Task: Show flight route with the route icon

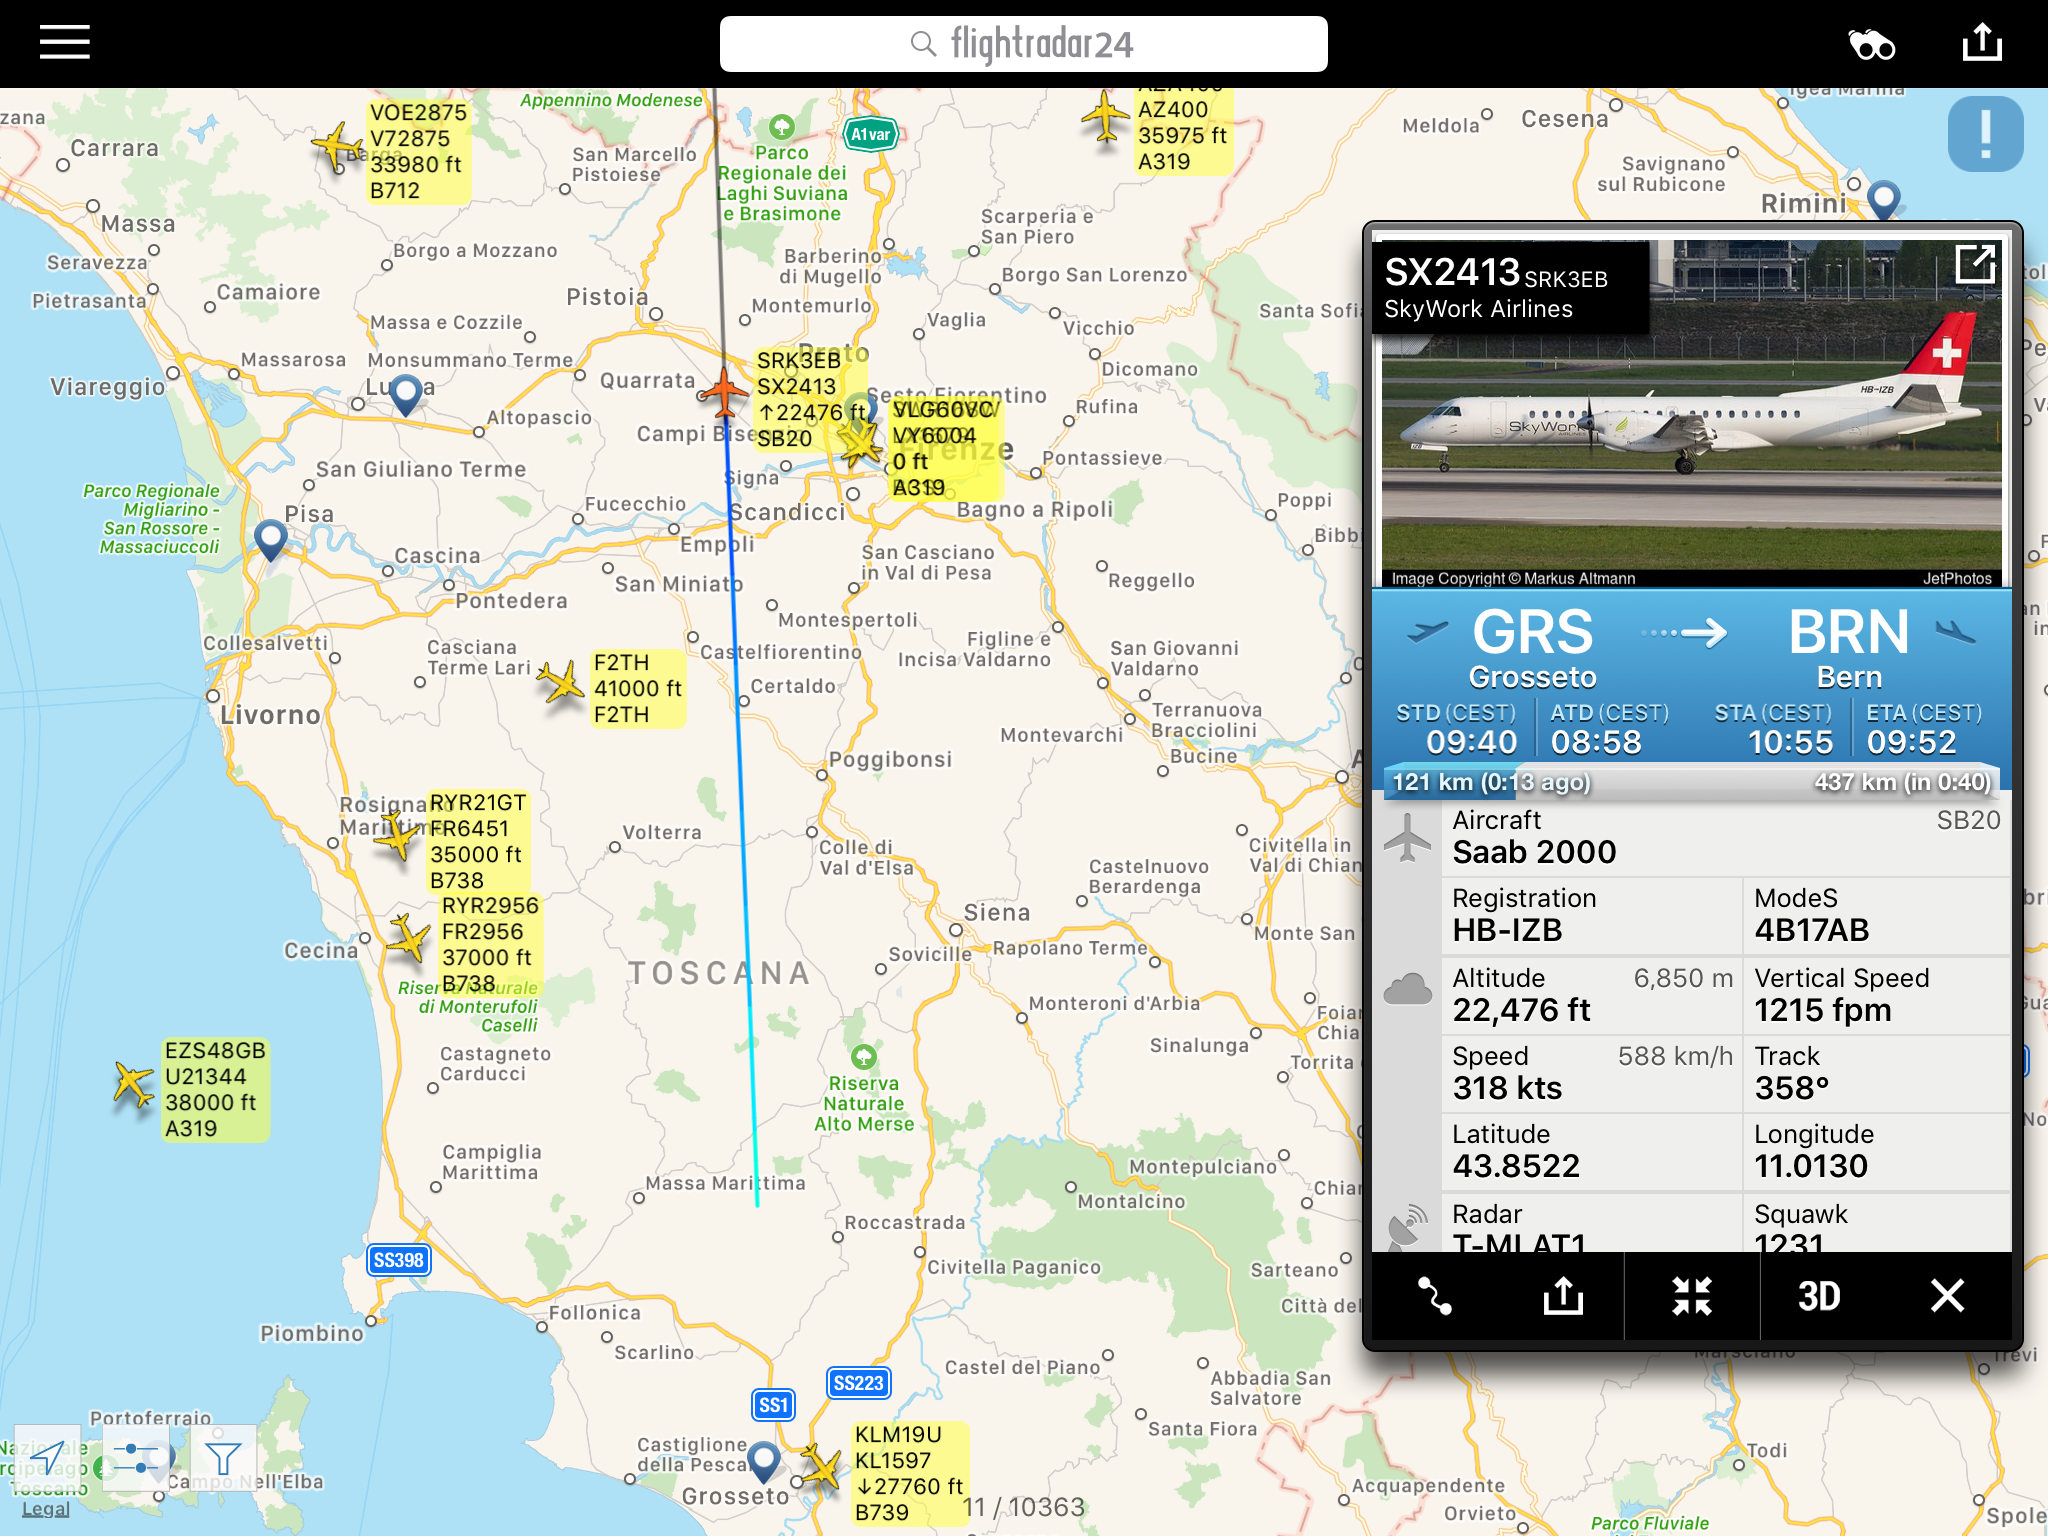Action: click(1435, 1296)
